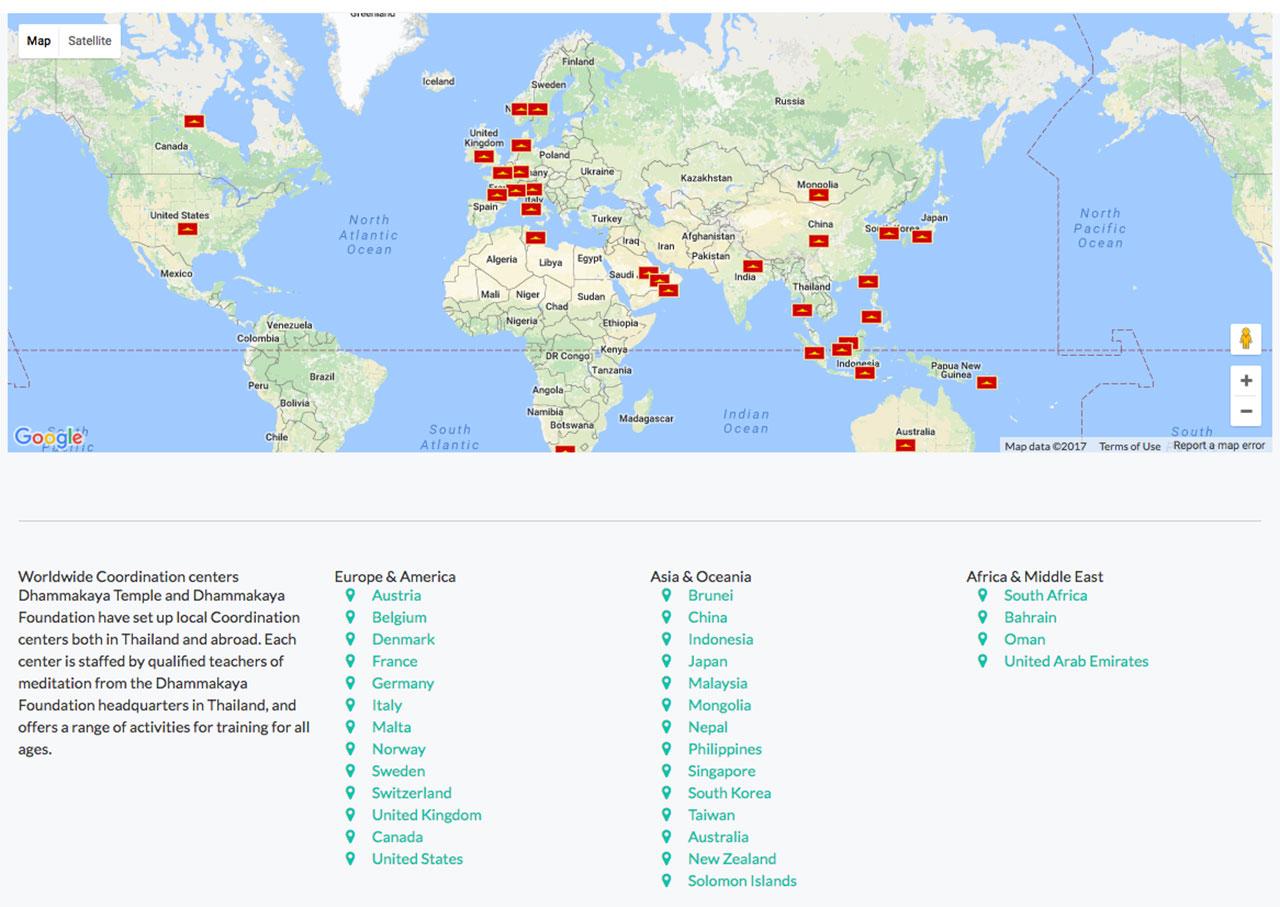This screenshot has width=1280, height=907.
Task: Open the Canada link
Action: click(x=397, y=837)
